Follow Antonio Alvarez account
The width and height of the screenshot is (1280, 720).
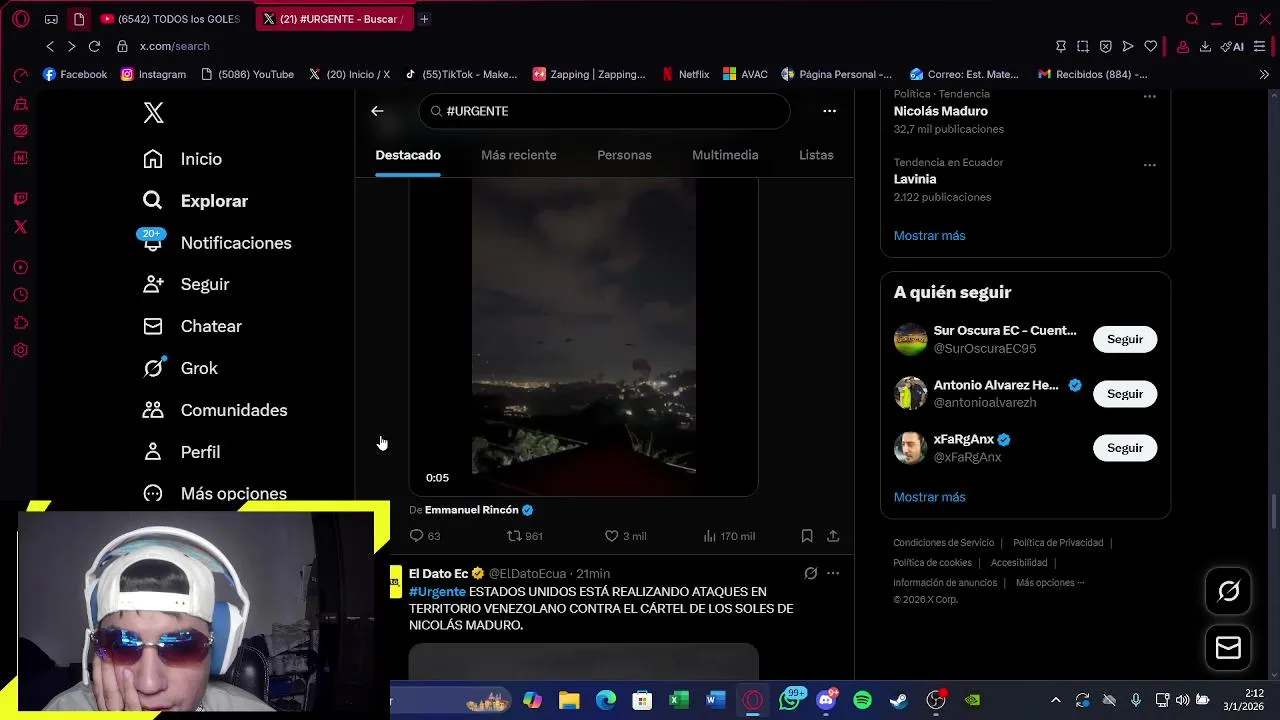(x=1125, y=394)
